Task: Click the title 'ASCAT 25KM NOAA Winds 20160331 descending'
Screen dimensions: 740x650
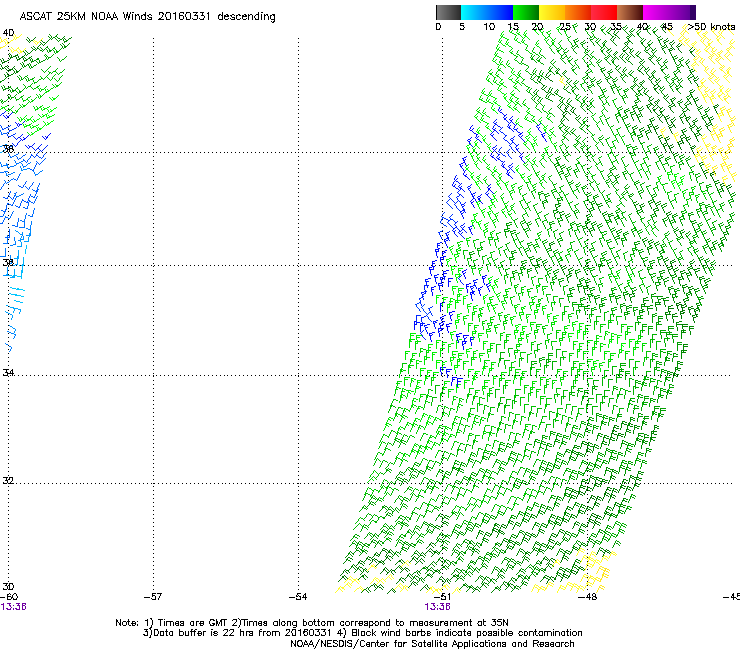Action: (x=147, y=17)
